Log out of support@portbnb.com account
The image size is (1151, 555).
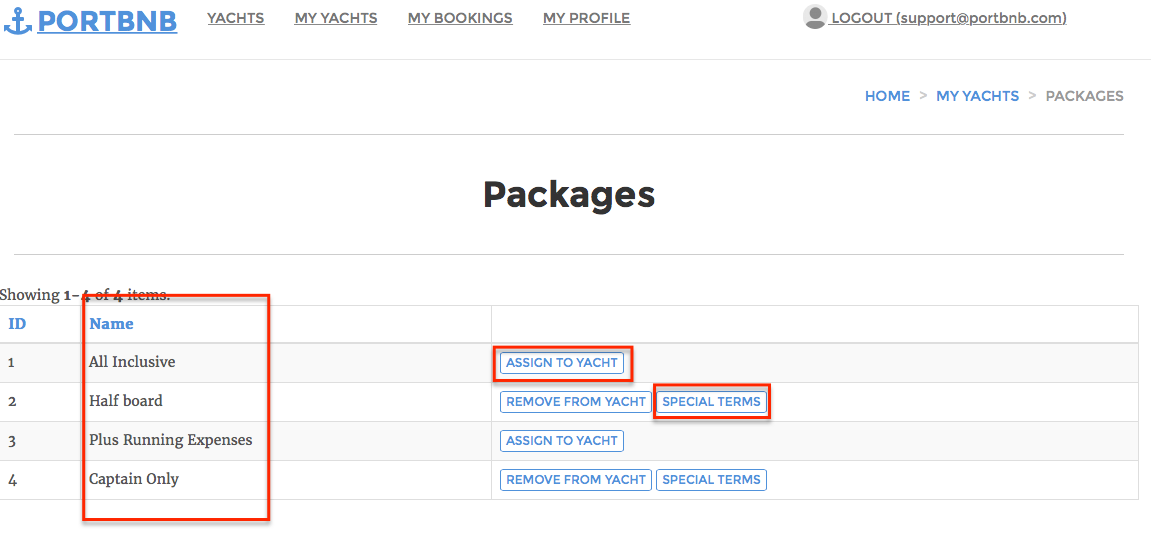(x=948, y=18)
